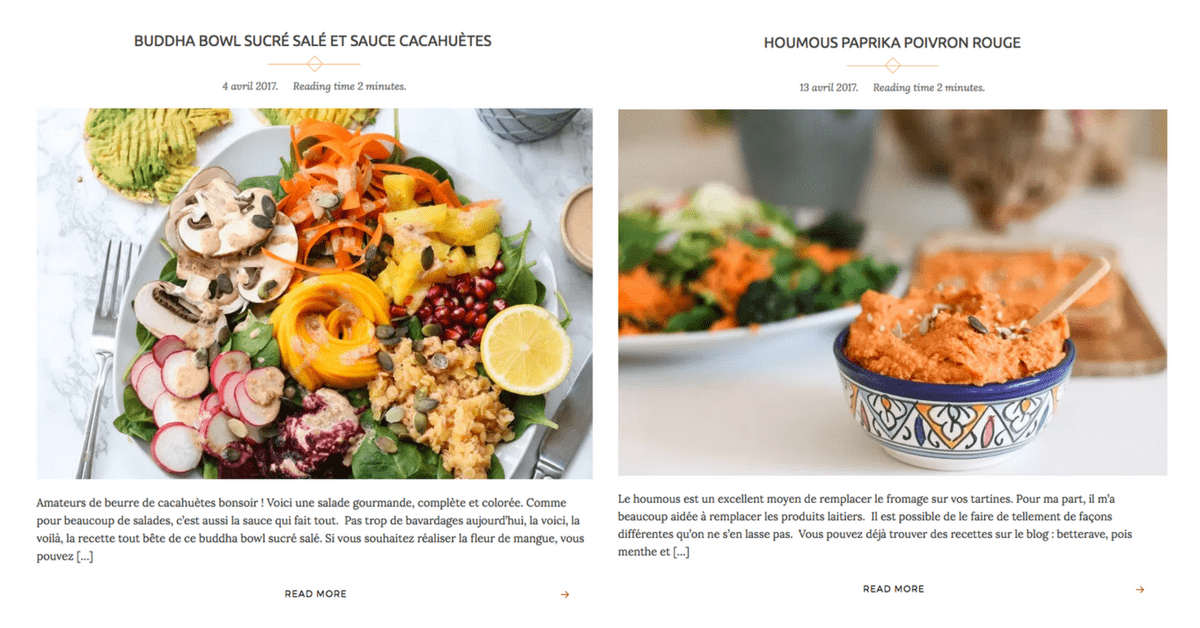Select Read More under the houmous excerpt
Viewport: 1200px width, 628px height.
point(894,590)
